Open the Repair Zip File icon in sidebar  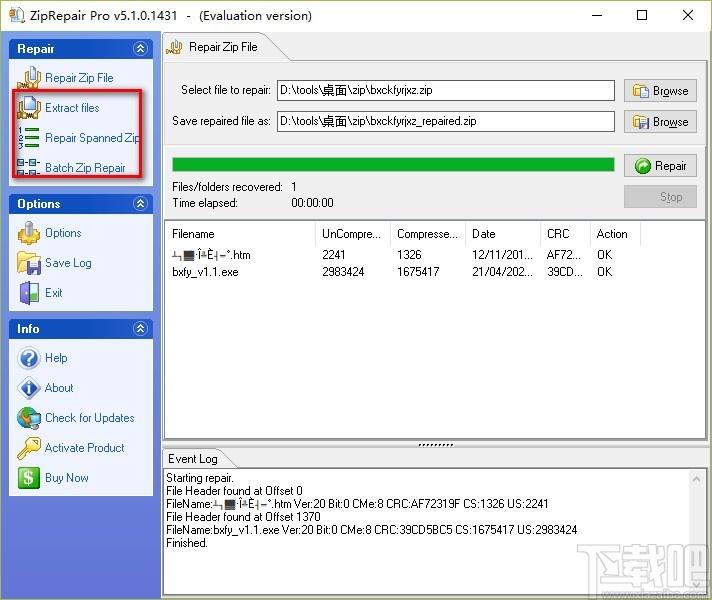click(29, 78)
